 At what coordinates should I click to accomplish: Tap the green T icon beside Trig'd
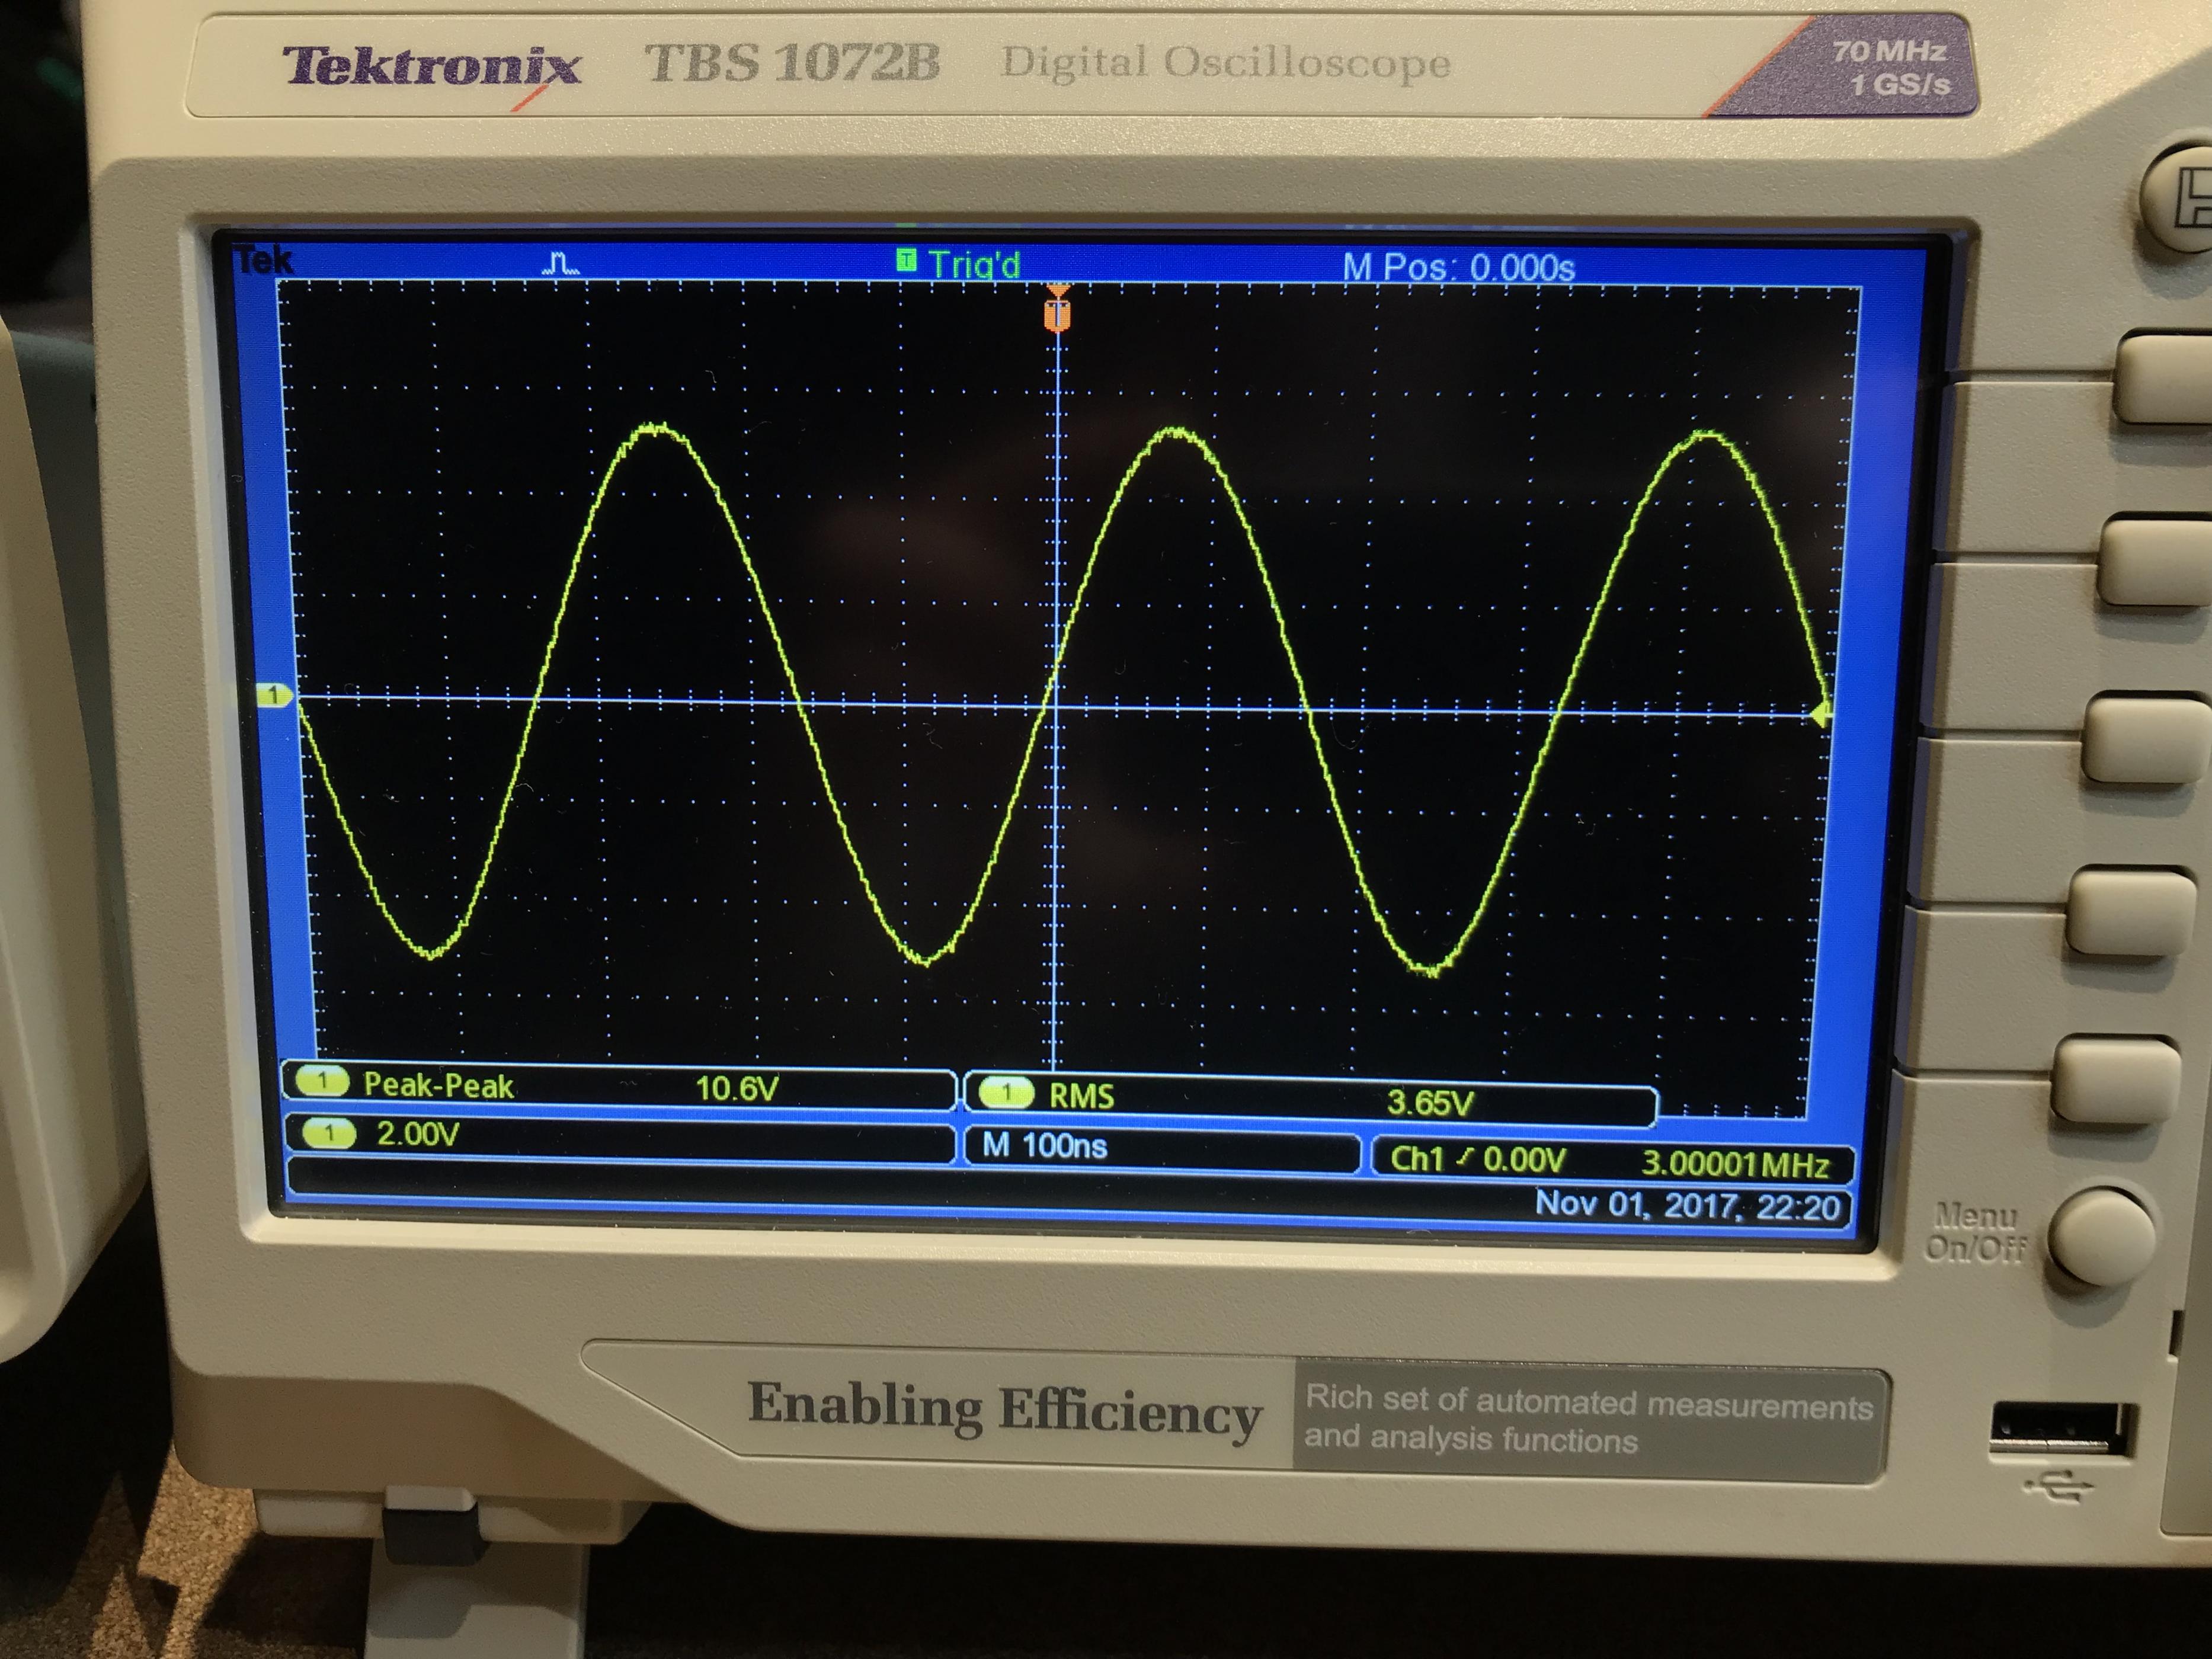(905, 261)
